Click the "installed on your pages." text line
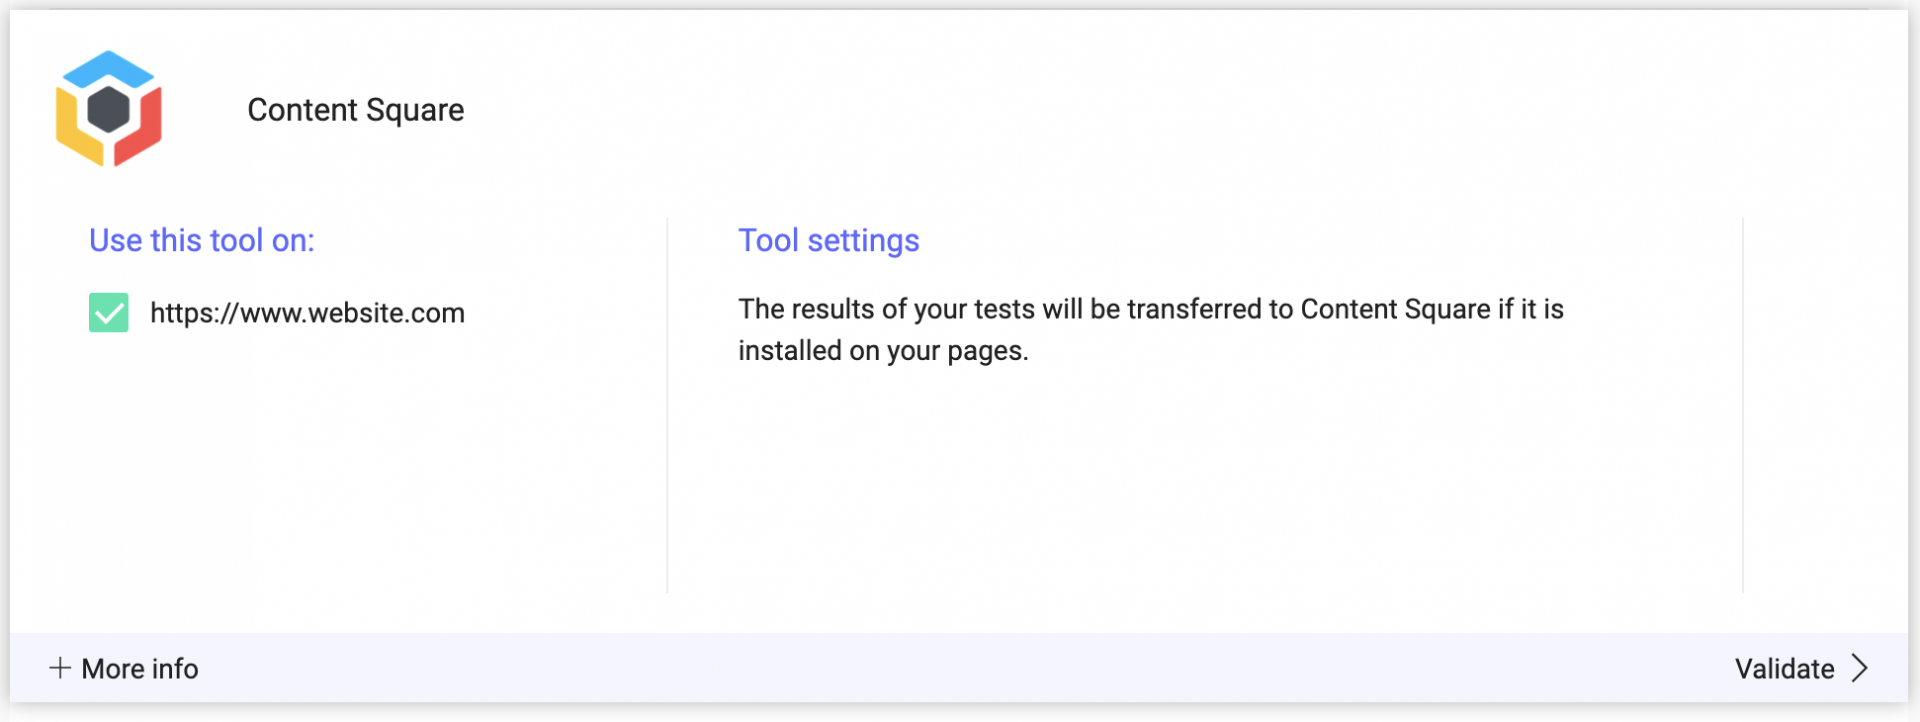 (883, 351)
